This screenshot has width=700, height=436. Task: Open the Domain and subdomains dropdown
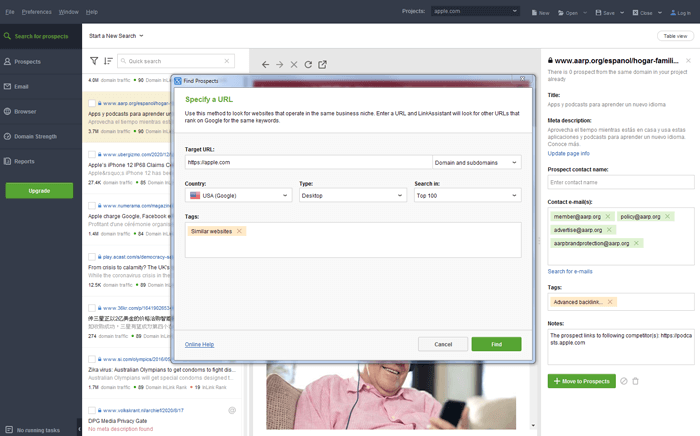[476, 162]
